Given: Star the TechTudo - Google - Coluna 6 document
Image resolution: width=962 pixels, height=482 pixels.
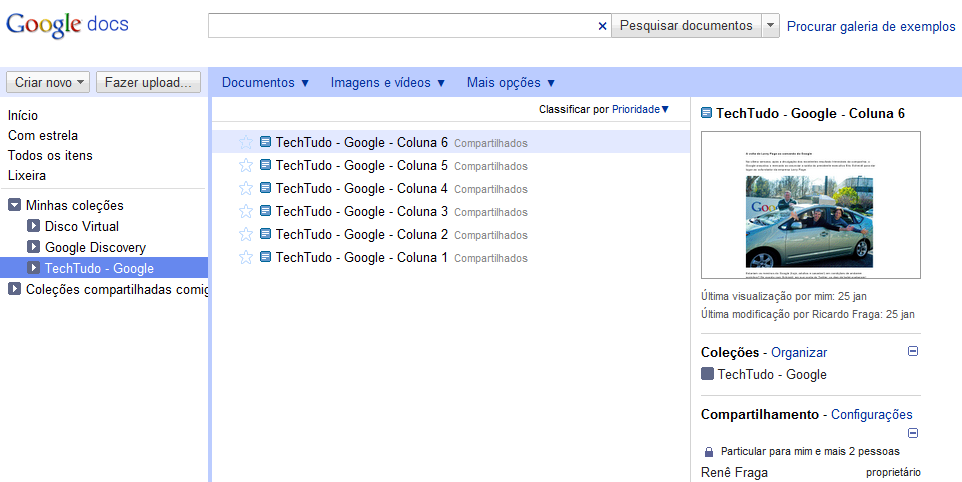Looking at the screenshot, I should point(246,143).
